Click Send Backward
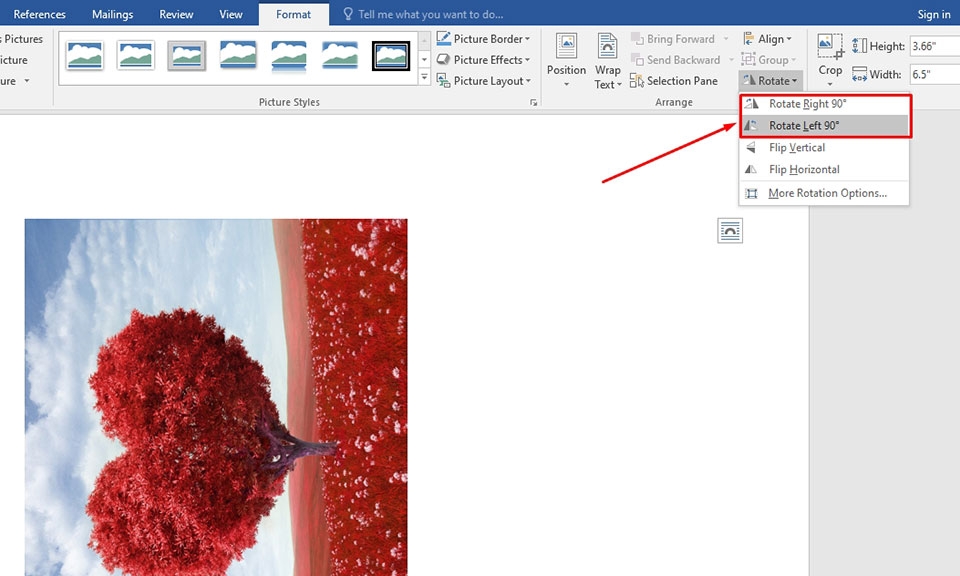 [683, 59]
